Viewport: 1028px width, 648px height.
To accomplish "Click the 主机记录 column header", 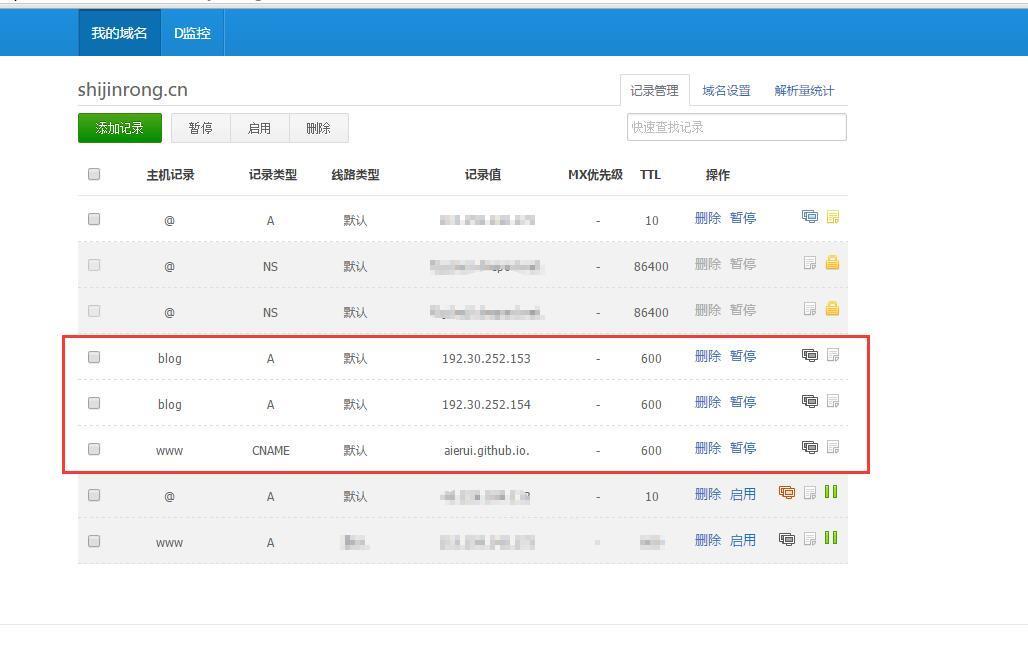I will [x=170, y=175].
